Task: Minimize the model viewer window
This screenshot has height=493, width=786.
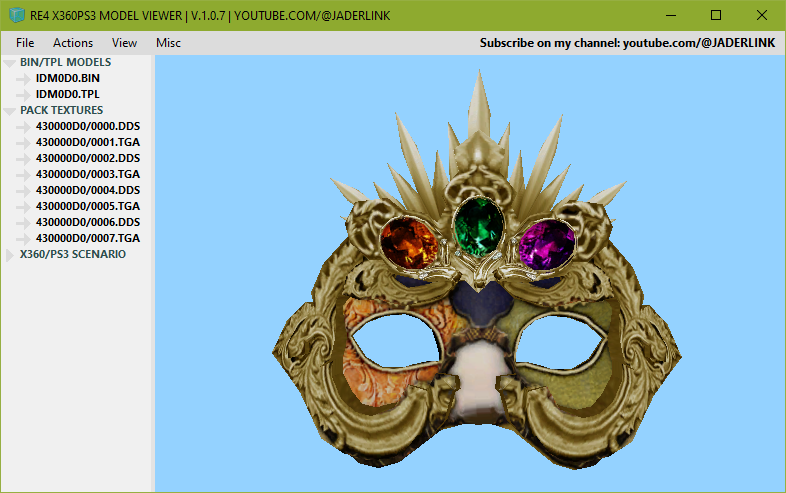Action: pos(671,16)
